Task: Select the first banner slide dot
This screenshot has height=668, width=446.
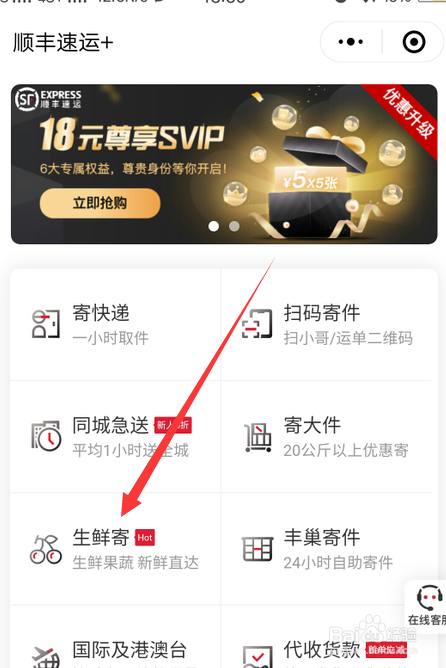Action: point(214,226)
